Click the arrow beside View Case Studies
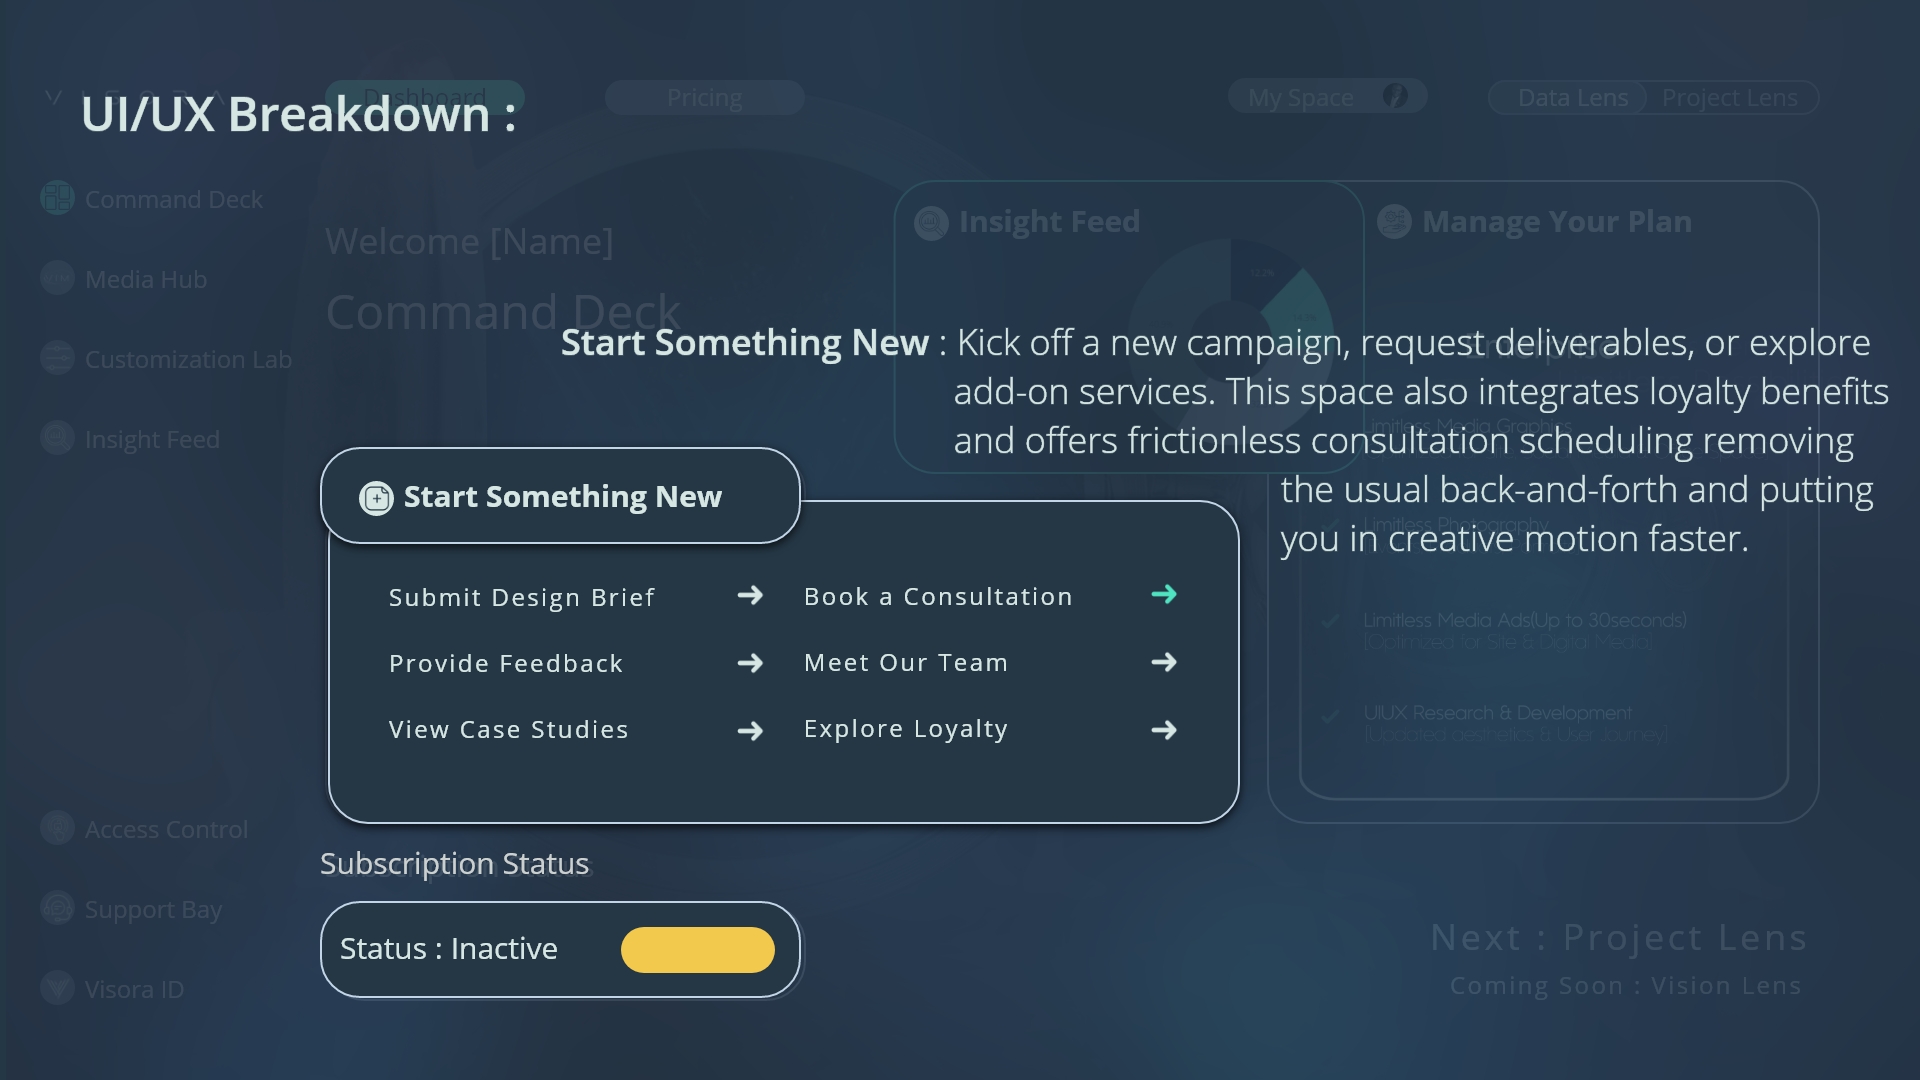The image size is (1920, 1080). (750, 731)
